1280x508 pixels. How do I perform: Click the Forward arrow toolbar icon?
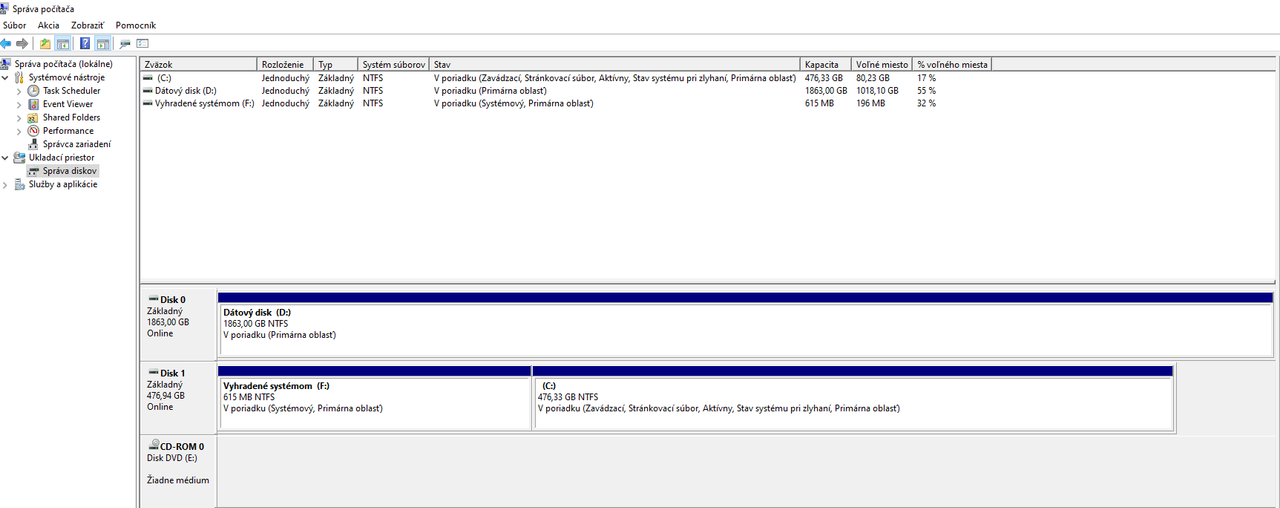point(22,43)
